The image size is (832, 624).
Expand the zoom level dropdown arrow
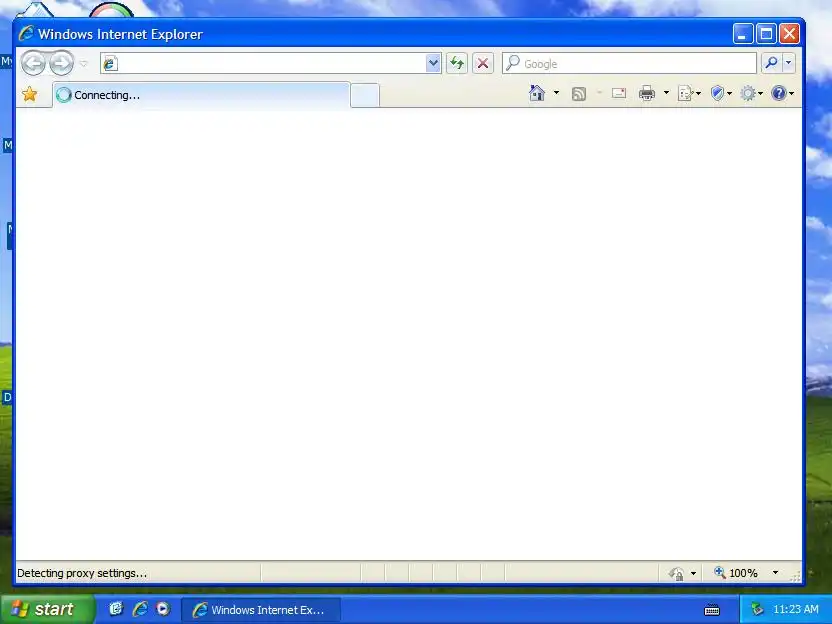coord(775,573)
